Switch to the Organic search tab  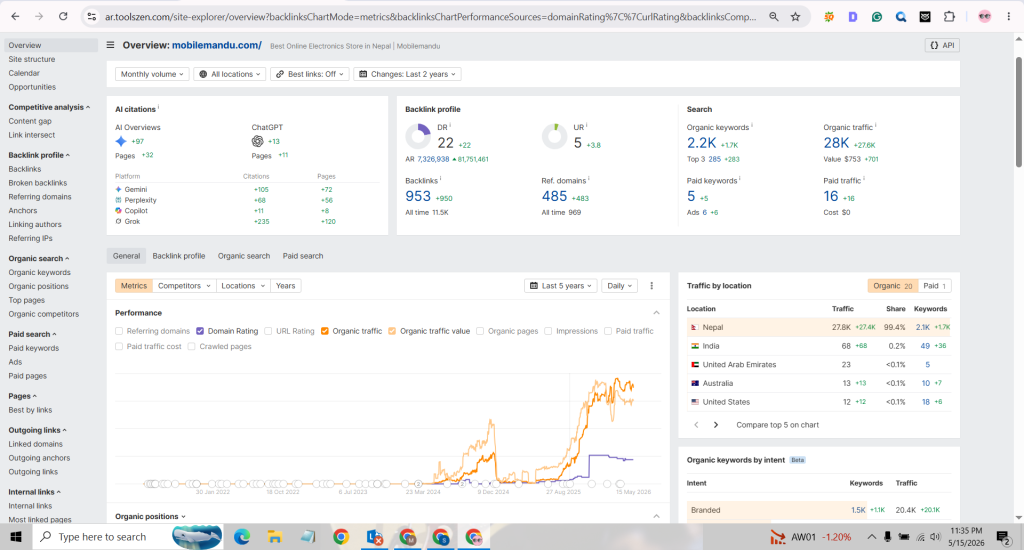tap(244, 256)
